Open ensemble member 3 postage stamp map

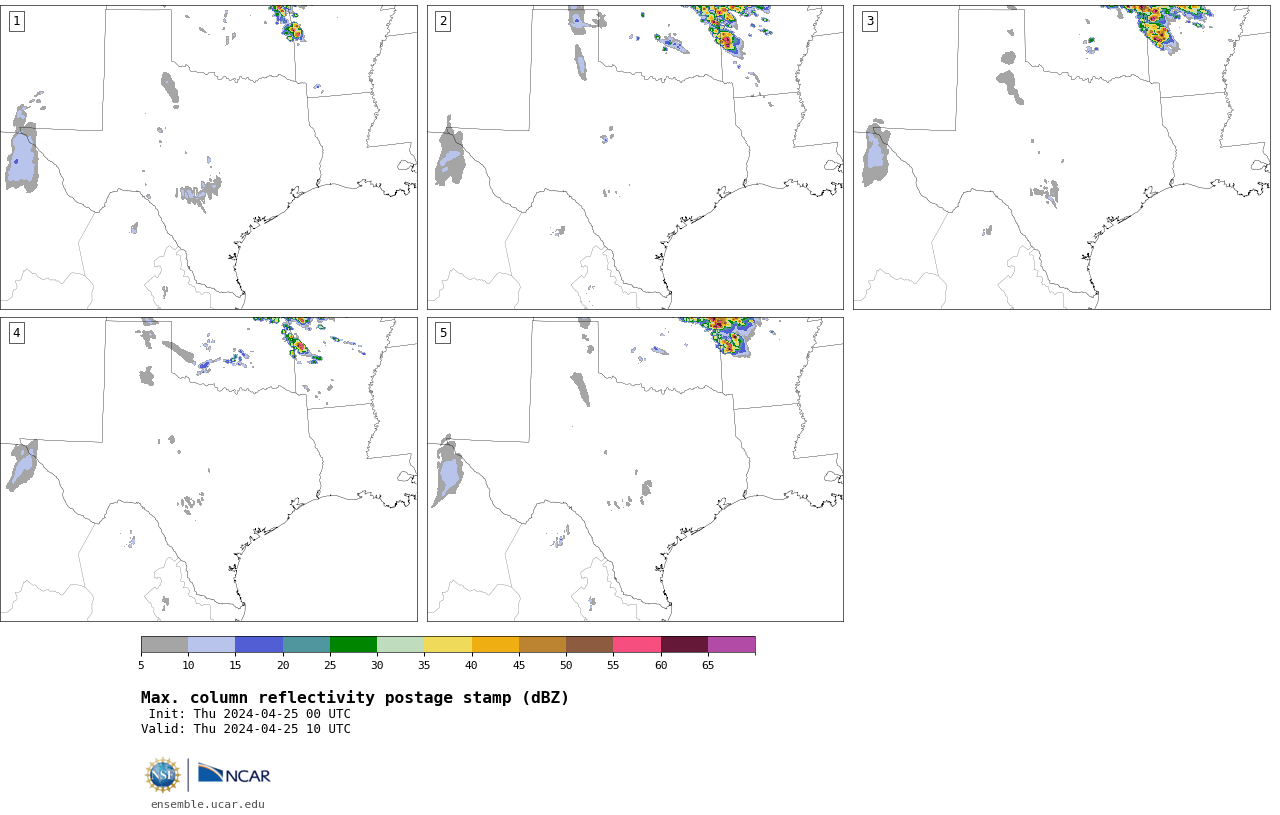pos(1062,157)
